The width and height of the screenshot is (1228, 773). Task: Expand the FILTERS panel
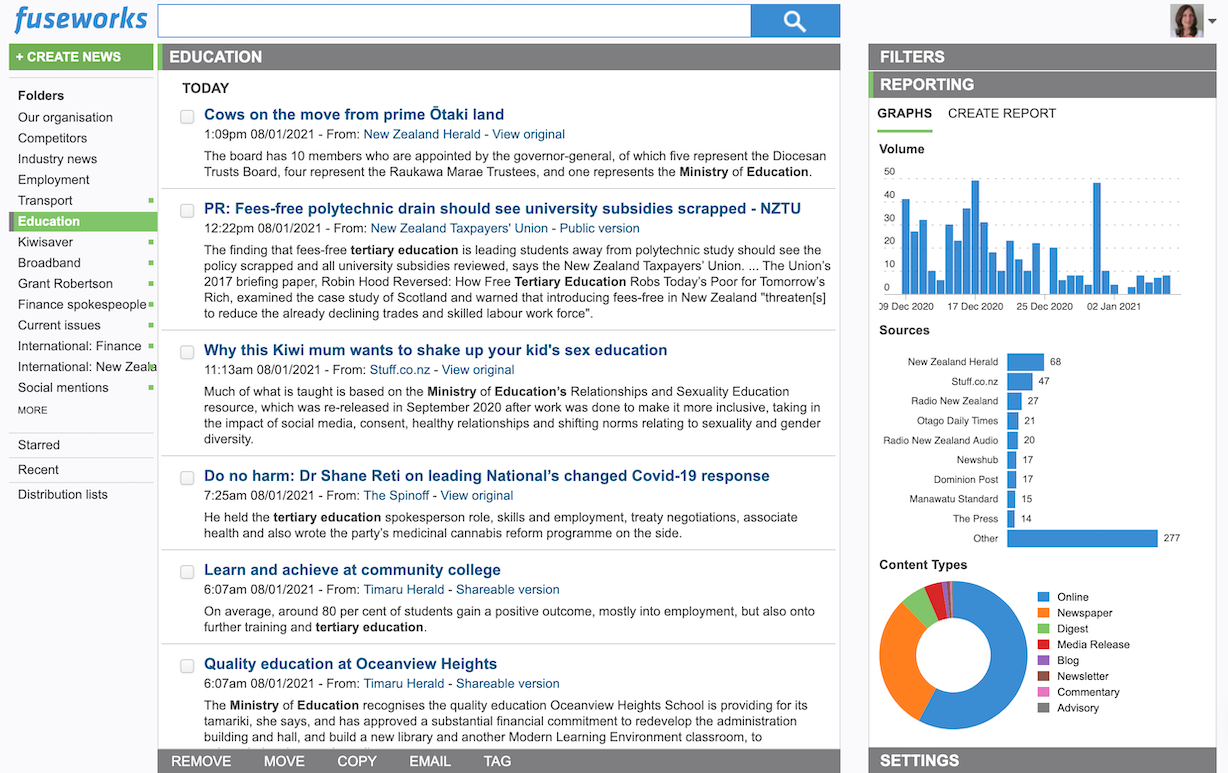point(1044,57)
